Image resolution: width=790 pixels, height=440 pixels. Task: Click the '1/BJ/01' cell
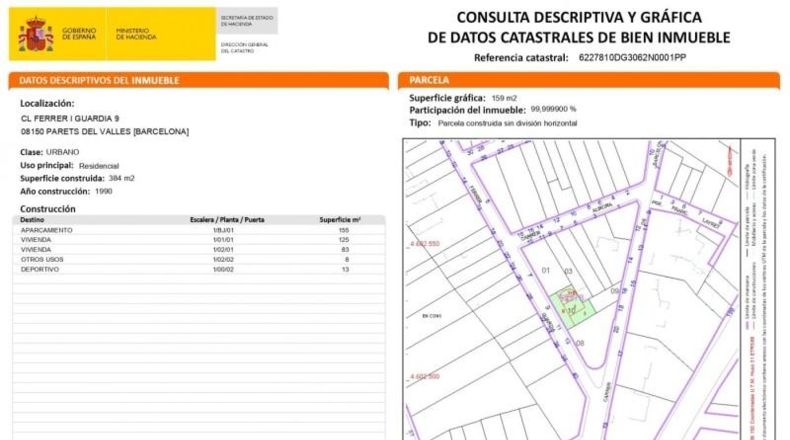click(x=223, y=230)
